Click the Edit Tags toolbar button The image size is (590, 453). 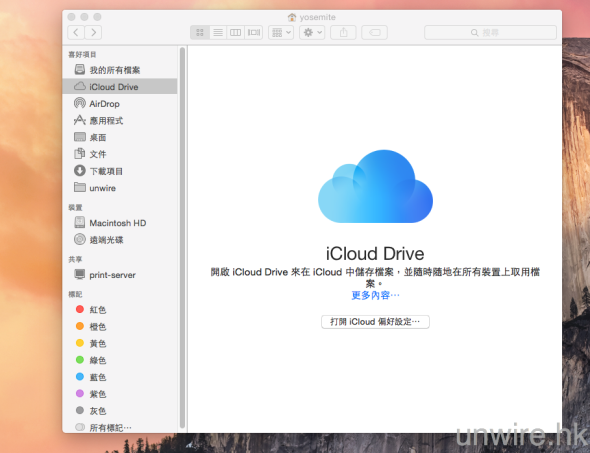(x=374, y=32)
